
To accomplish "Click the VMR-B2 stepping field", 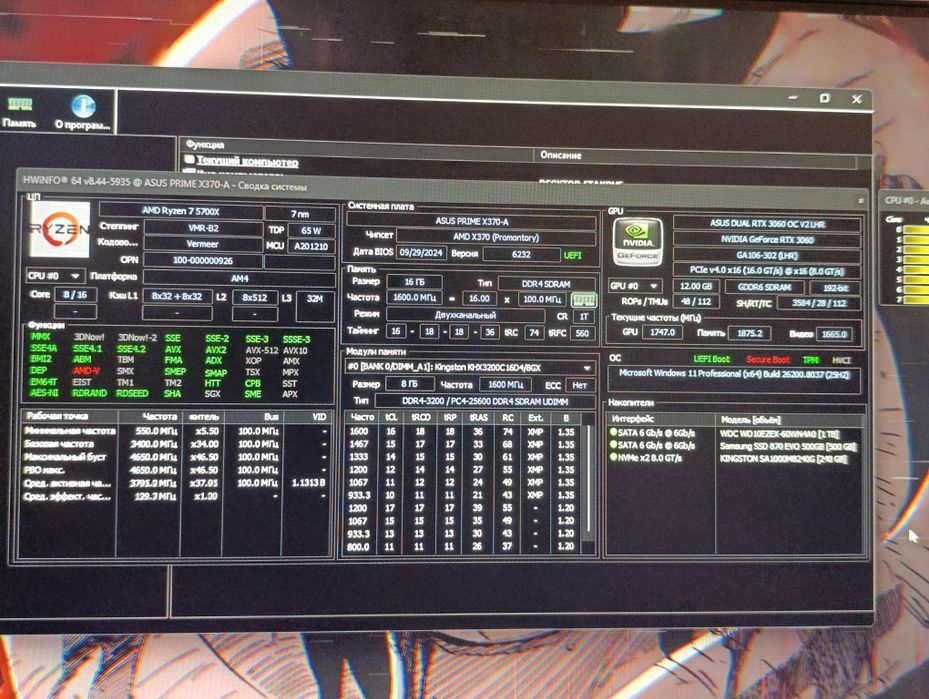I will [203, 227].
